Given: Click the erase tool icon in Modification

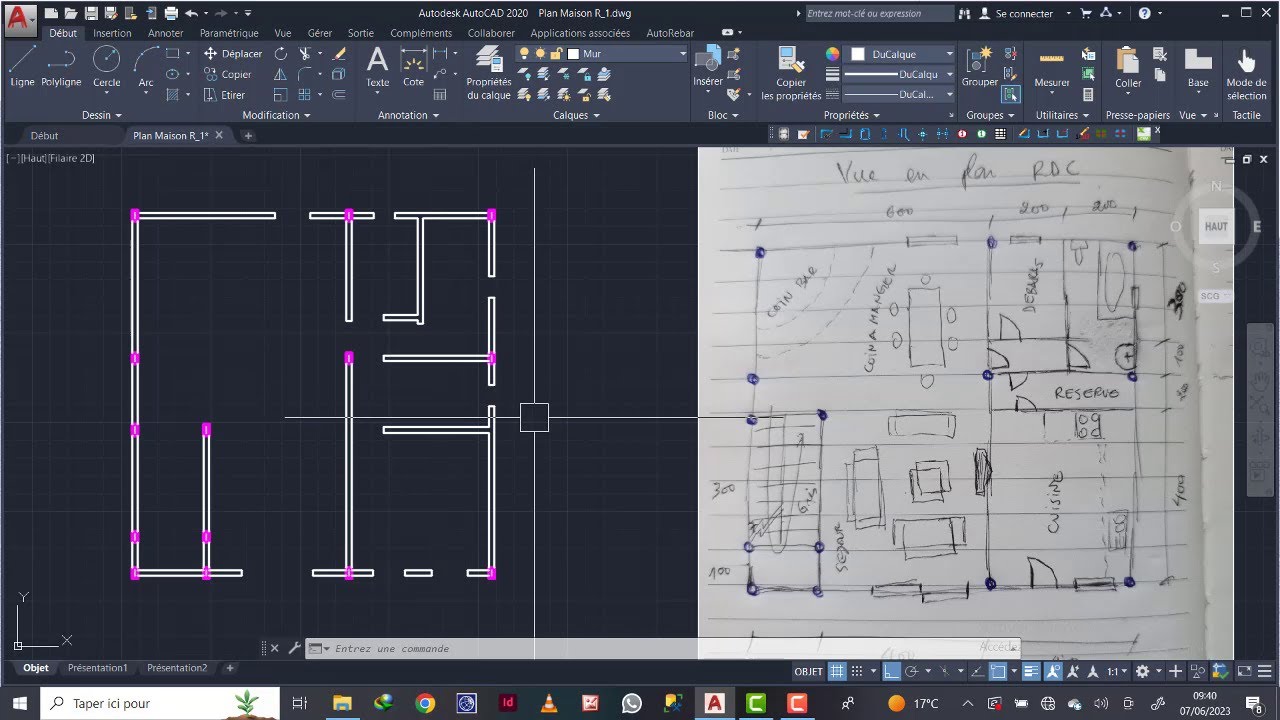Looking at the screenshot, I should 339,54.
